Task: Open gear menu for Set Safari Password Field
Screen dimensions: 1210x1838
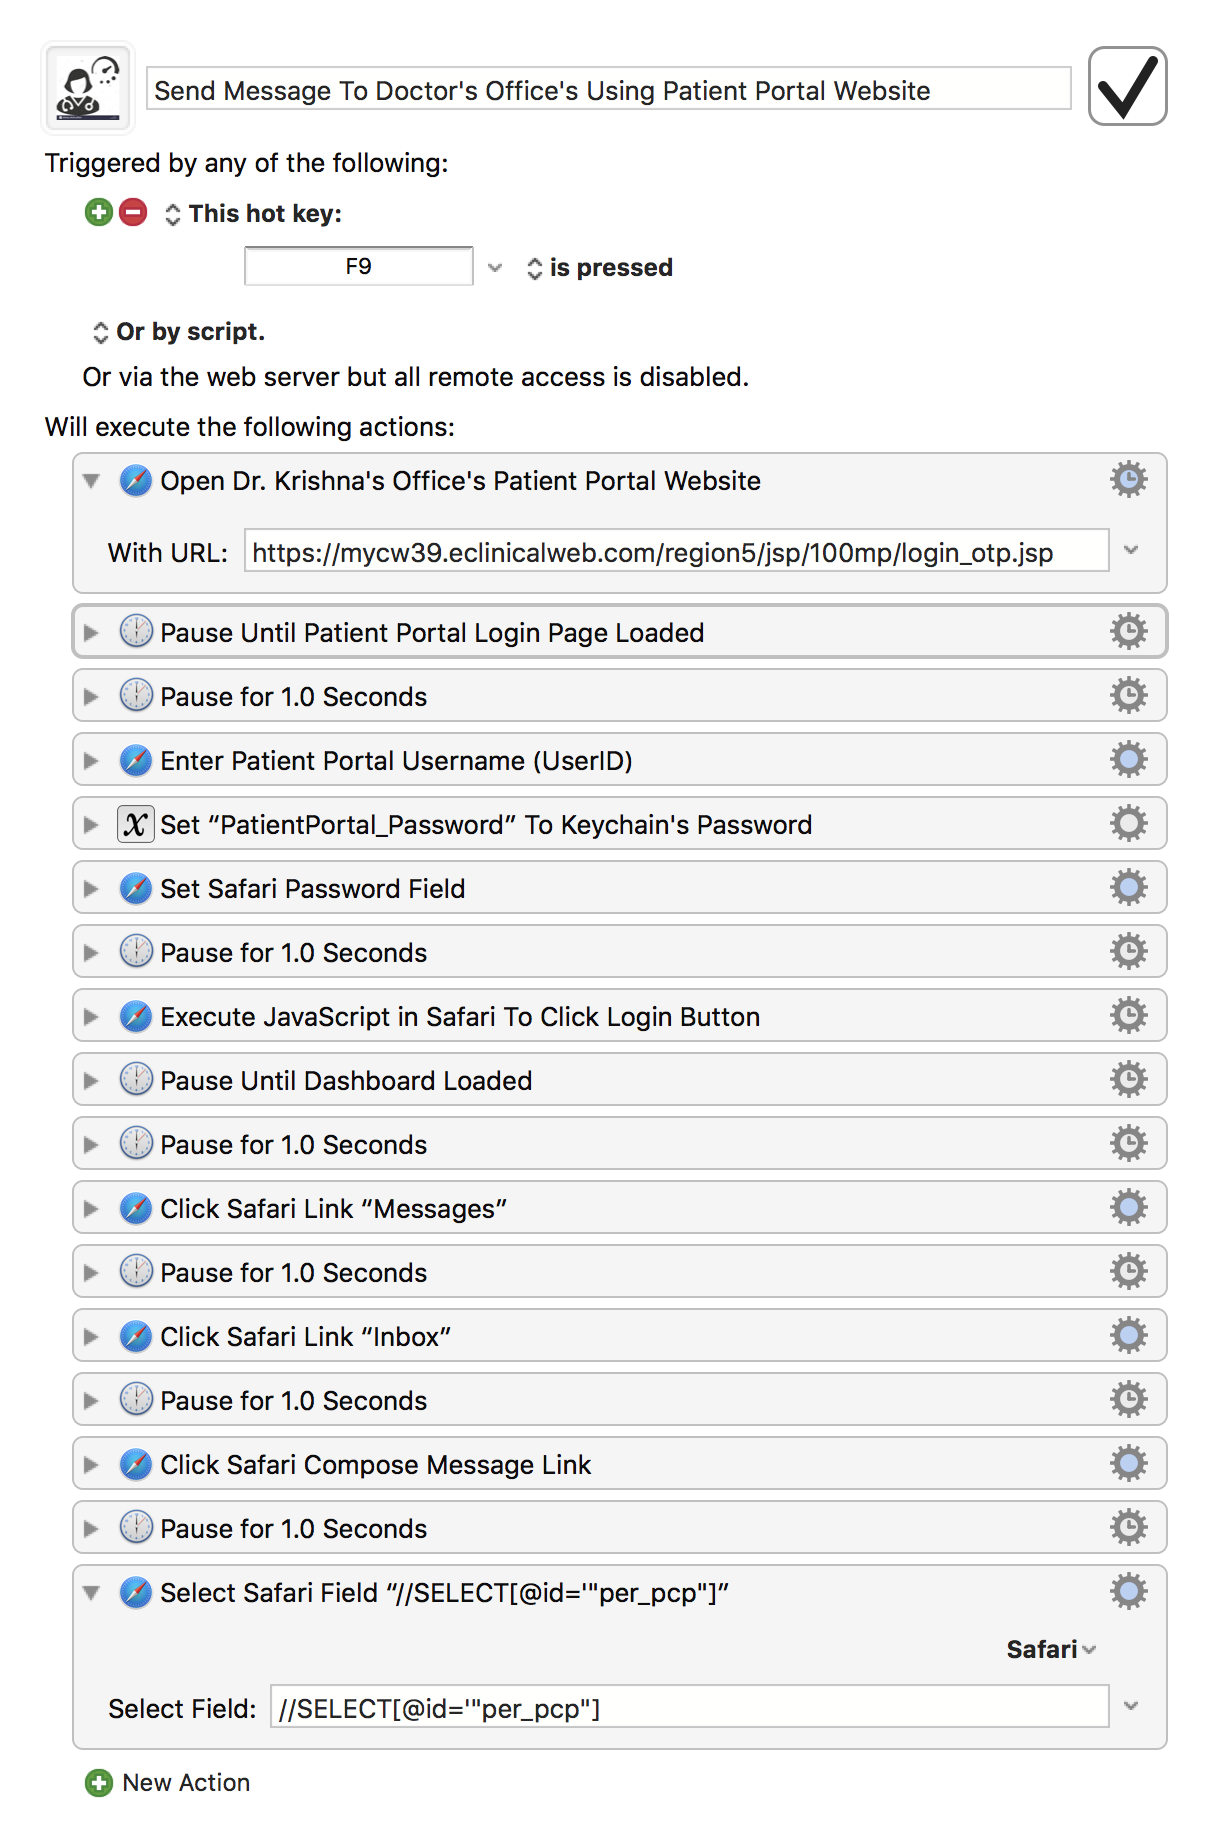Action: (1129, 888)
